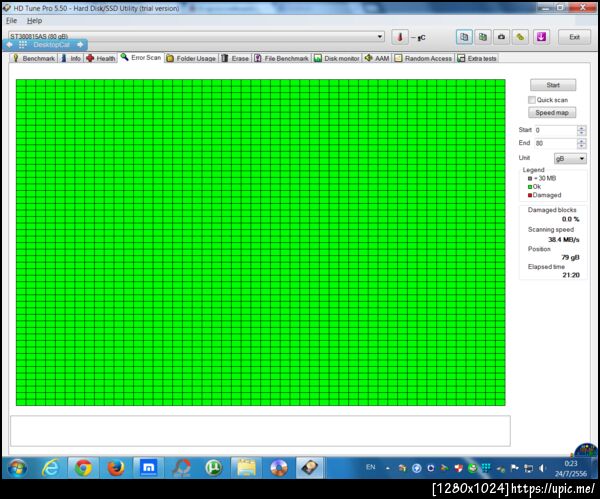Click the red Damaged legend swatch
The height and width of the screenshot is (499, 600).
point(530,195)
